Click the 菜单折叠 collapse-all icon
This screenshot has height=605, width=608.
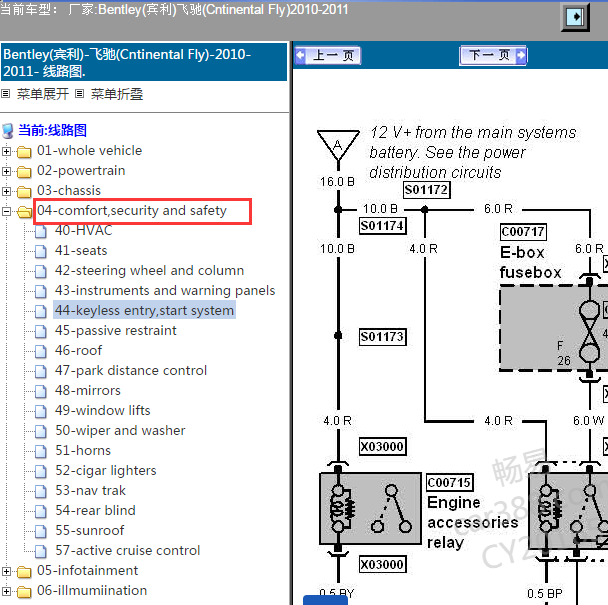[79, 93]
